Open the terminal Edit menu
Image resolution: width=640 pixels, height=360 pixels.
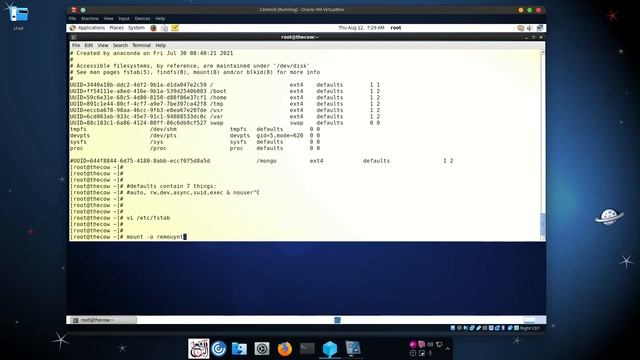coord(89,45)
